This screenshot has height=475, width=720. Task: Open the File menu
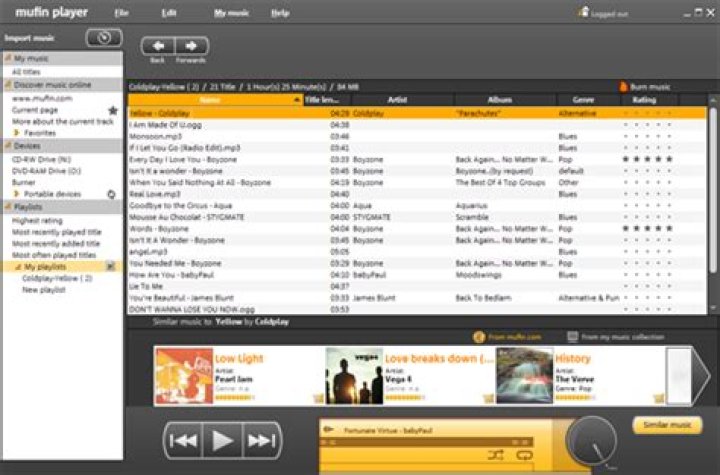tap(121, 13)
